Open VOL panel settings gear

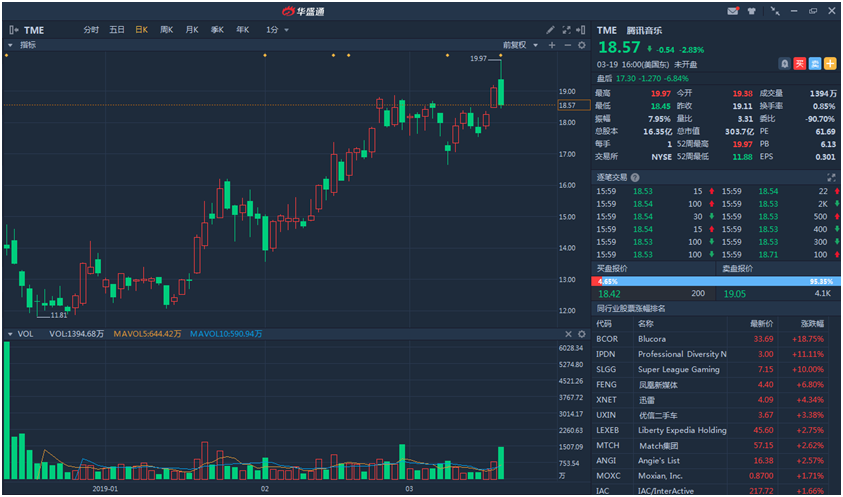[581, 334]
